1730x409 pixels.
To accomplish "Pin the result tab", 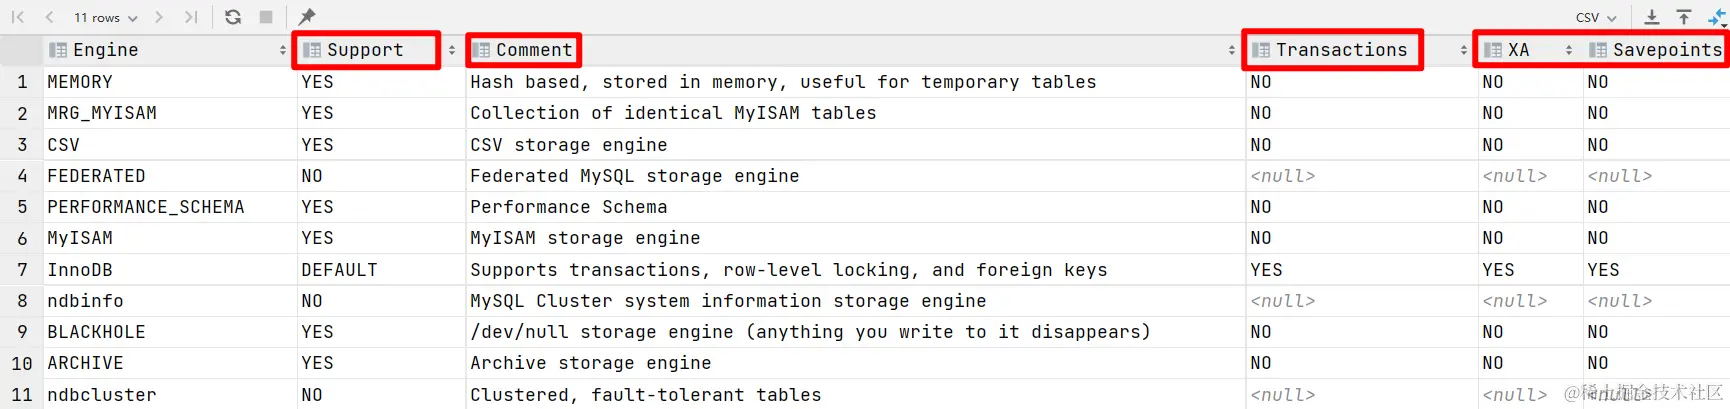I will [307, 17].
